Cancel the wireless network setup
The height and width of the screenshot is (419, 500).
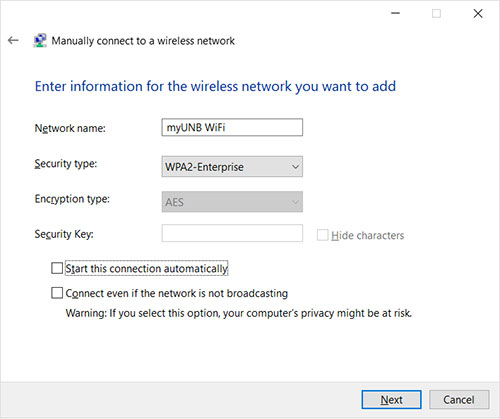point(459,399)
